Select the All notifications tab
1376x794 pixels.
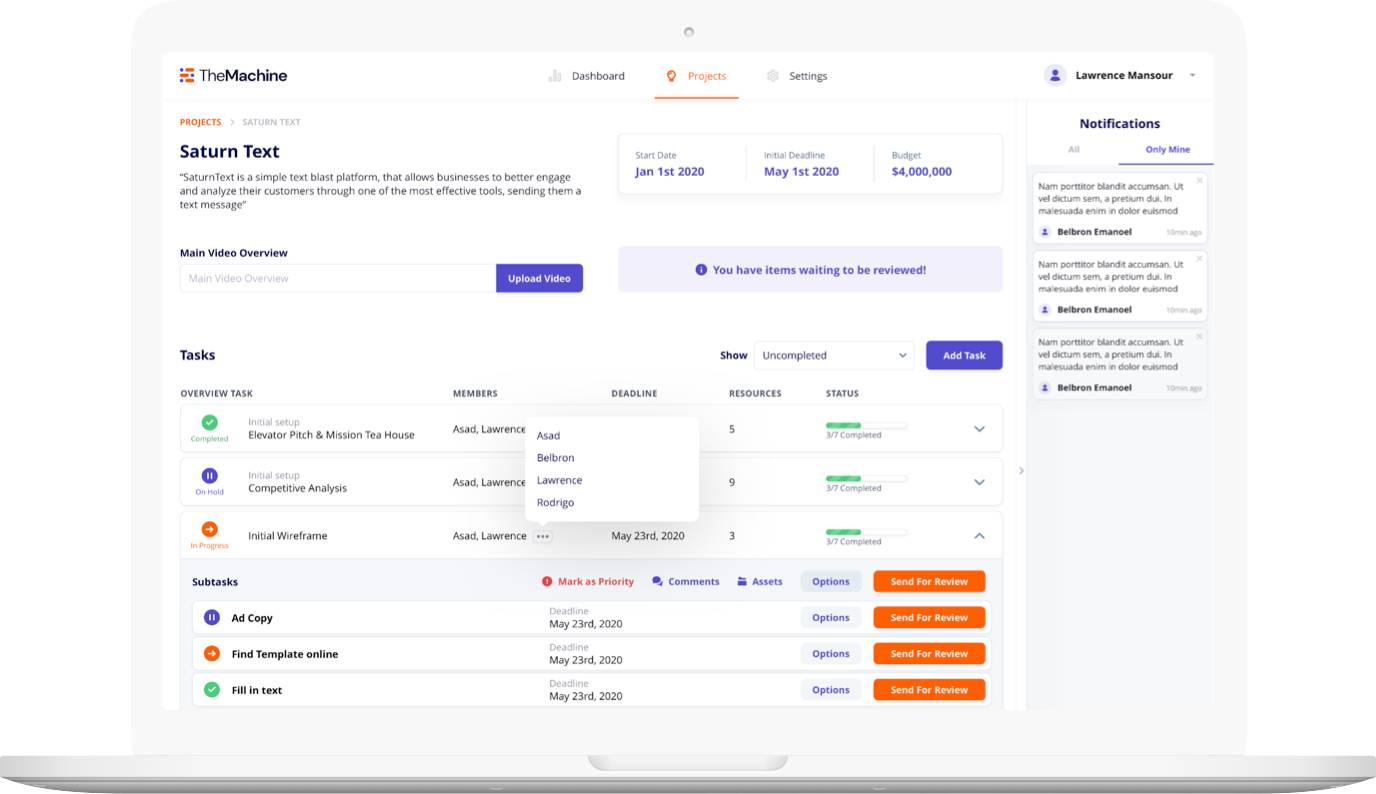(x=1073, y=149)
